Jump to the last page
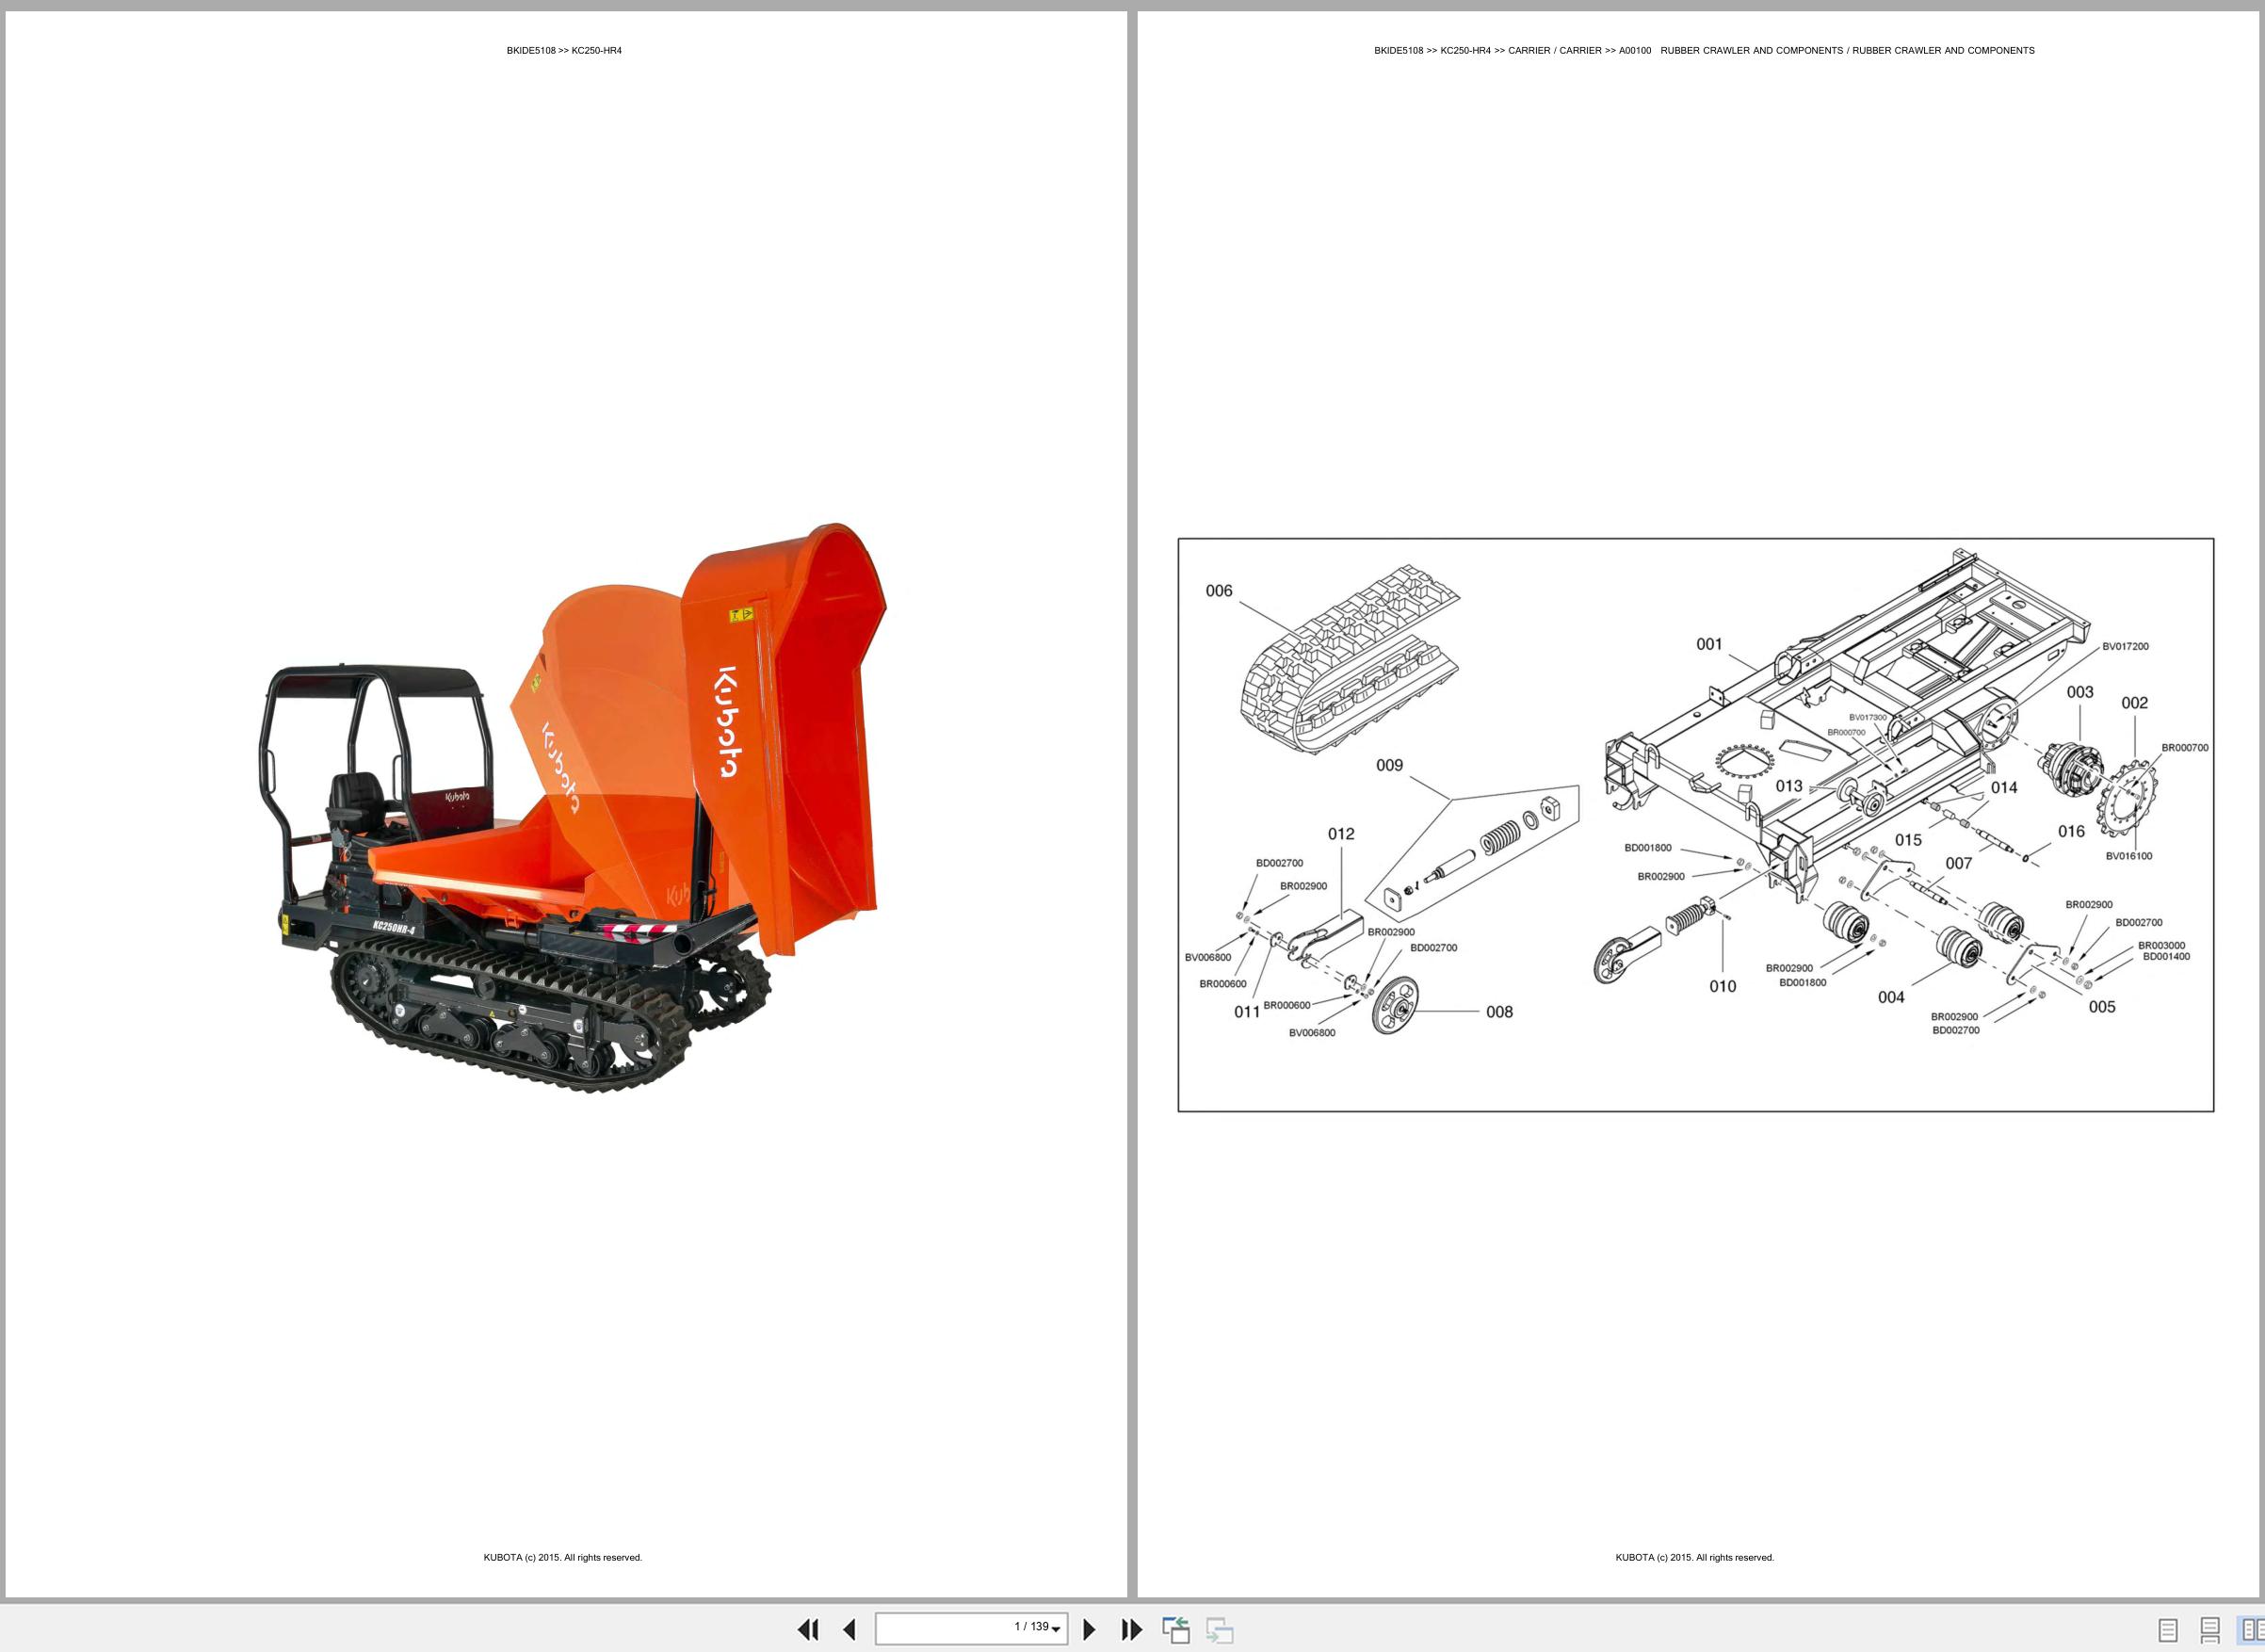Viewport: 2265px width, 1652px height. (1131, 1629)
